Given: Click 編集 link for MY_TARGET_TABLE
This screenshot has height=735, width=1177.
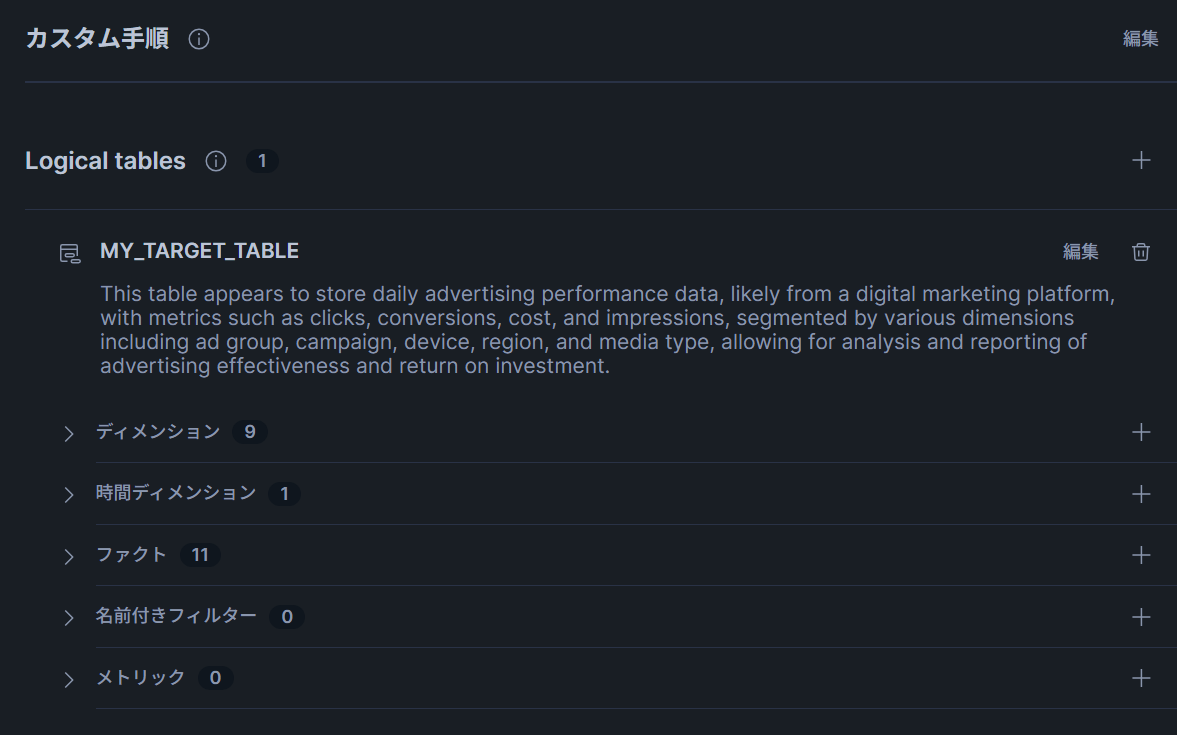Looking at the screenshot, I should 1080,252.
